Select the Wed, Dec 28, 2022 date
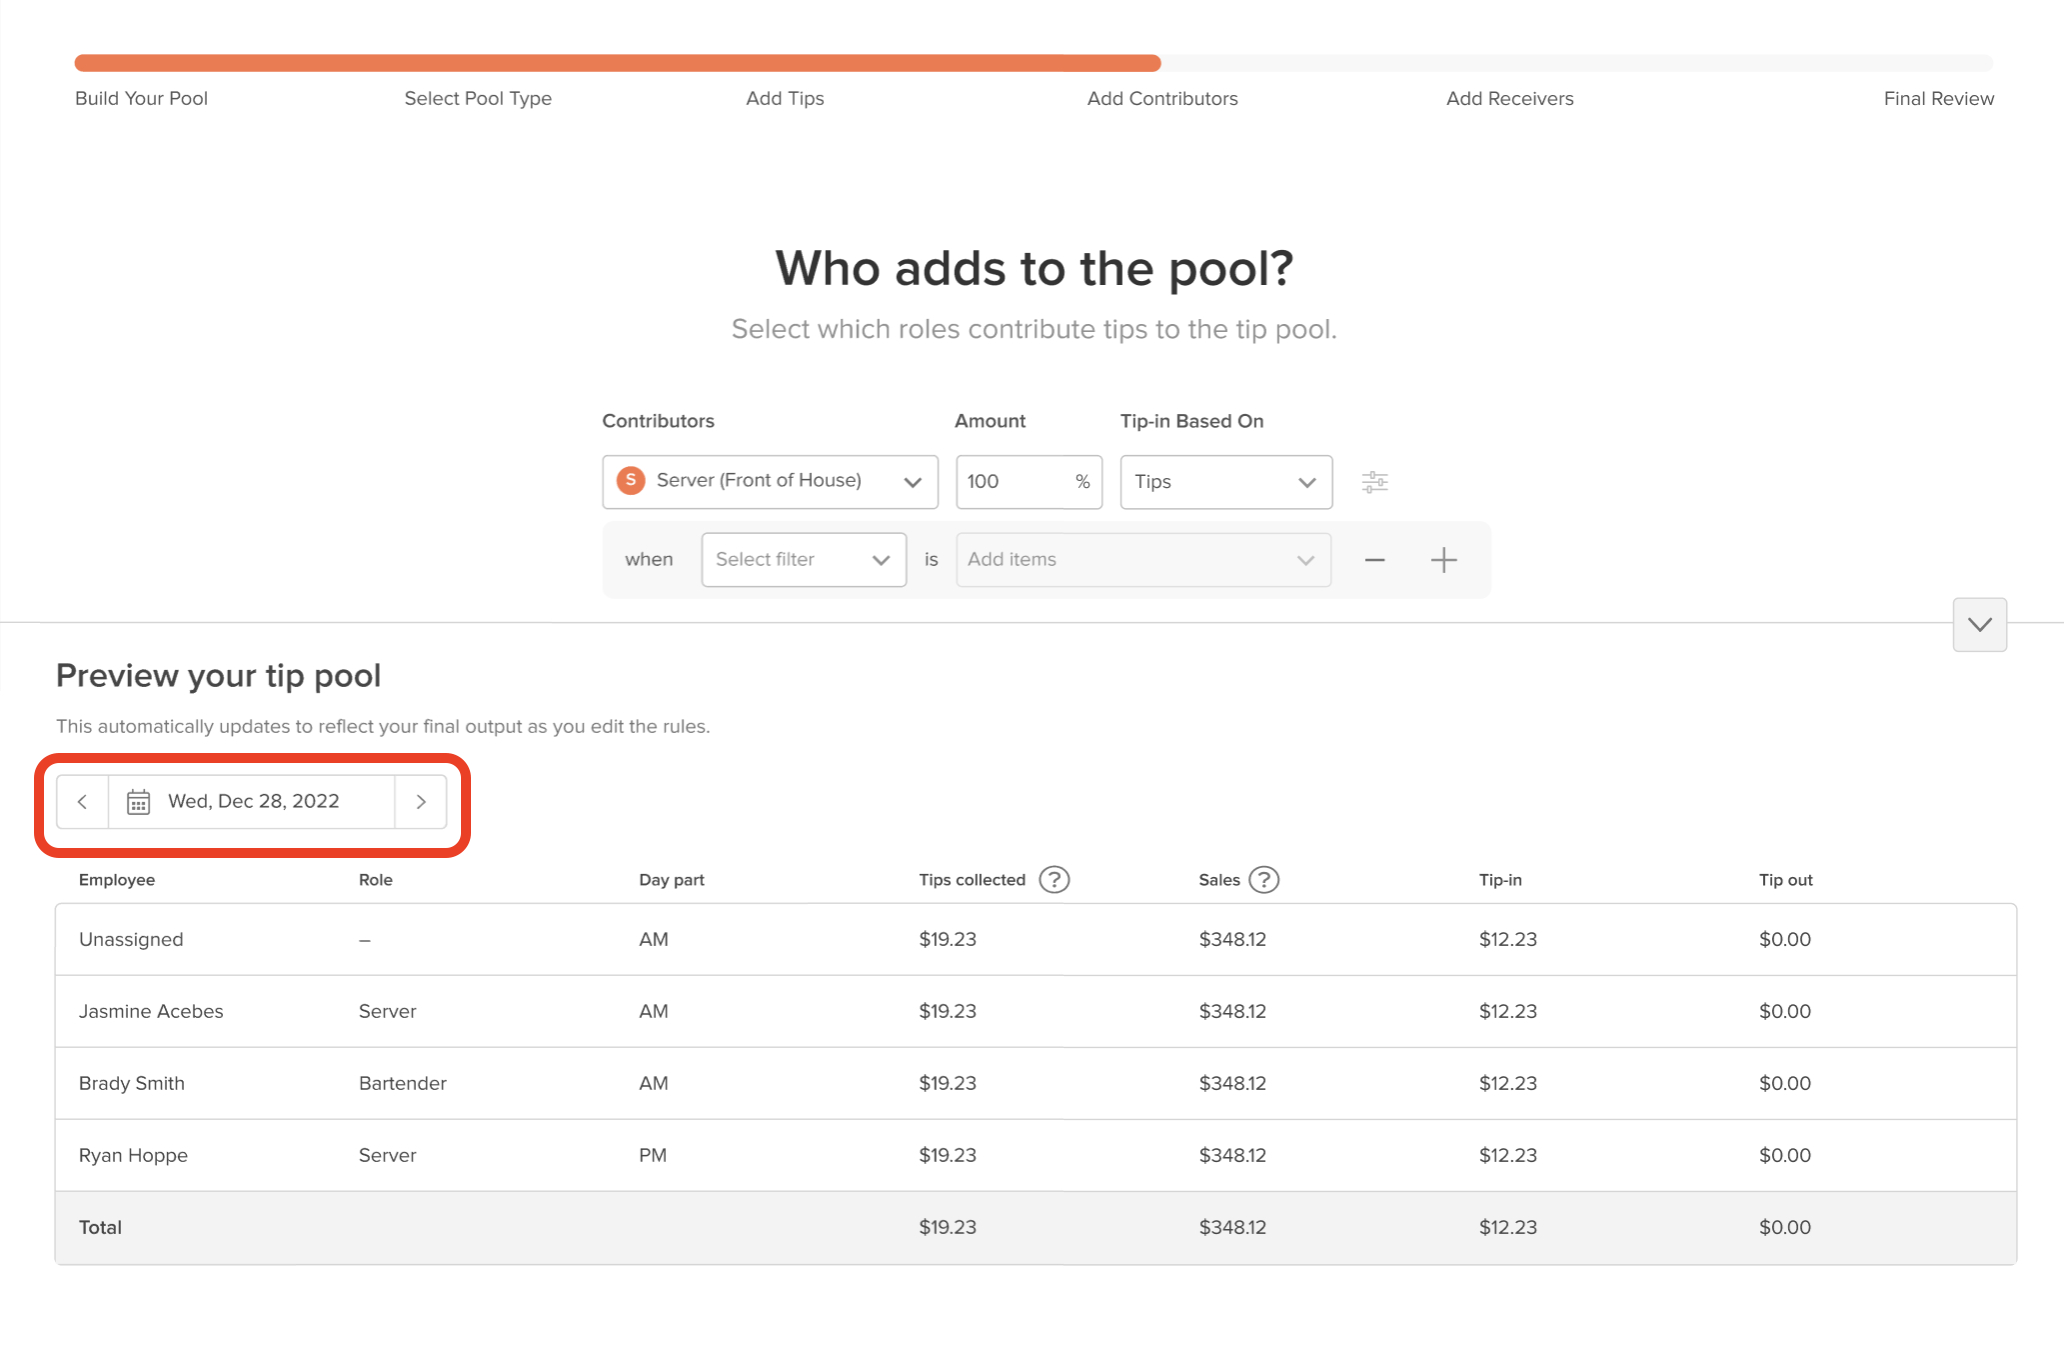Viewport: 2064px width, 1360px height. pyautogui.click(x=253, y=801)
